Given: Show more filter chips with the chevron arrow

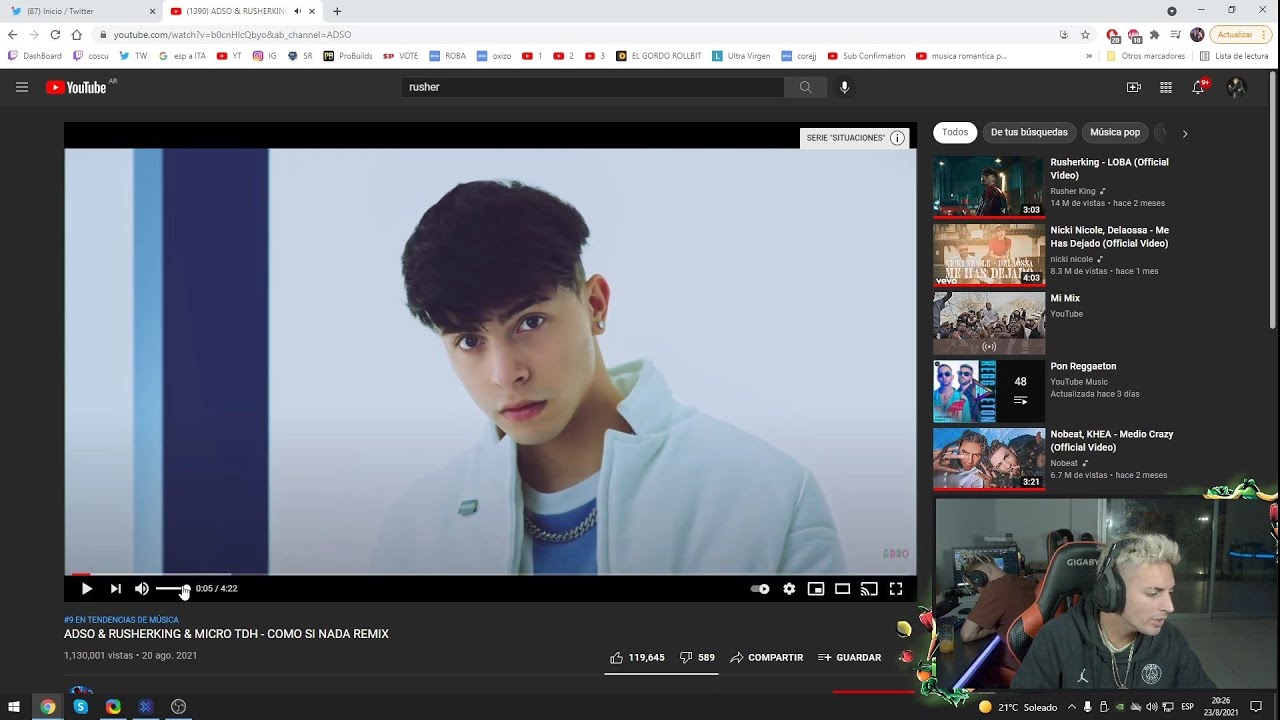Looking at the screenshot, I should (1185, 133).
